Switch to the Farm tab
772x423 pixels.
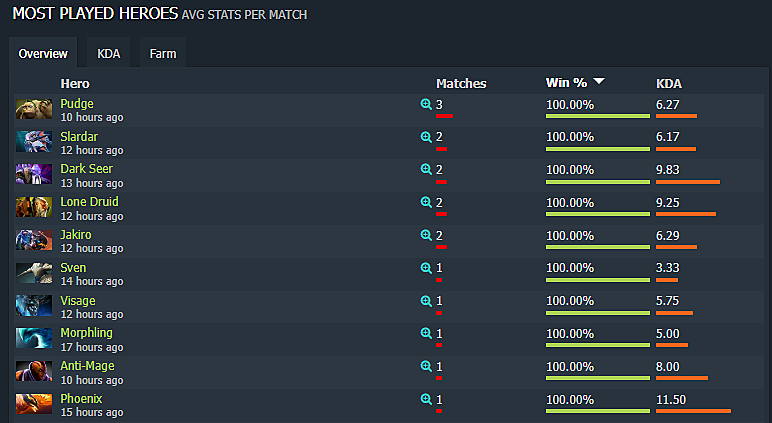tap(162, 53)
